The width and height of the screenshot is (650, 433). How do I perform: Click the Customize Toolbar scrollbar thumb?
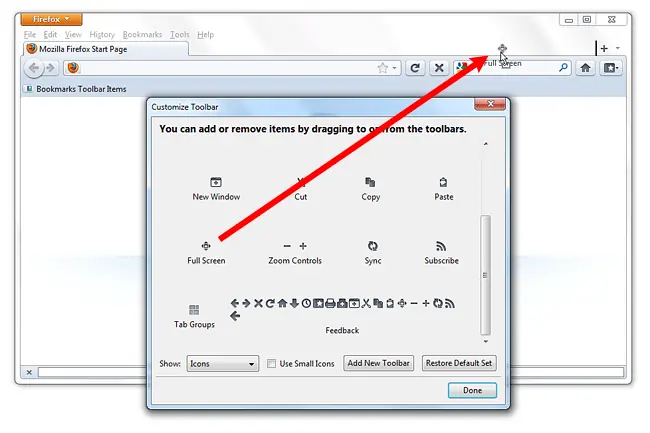(485, 275)
